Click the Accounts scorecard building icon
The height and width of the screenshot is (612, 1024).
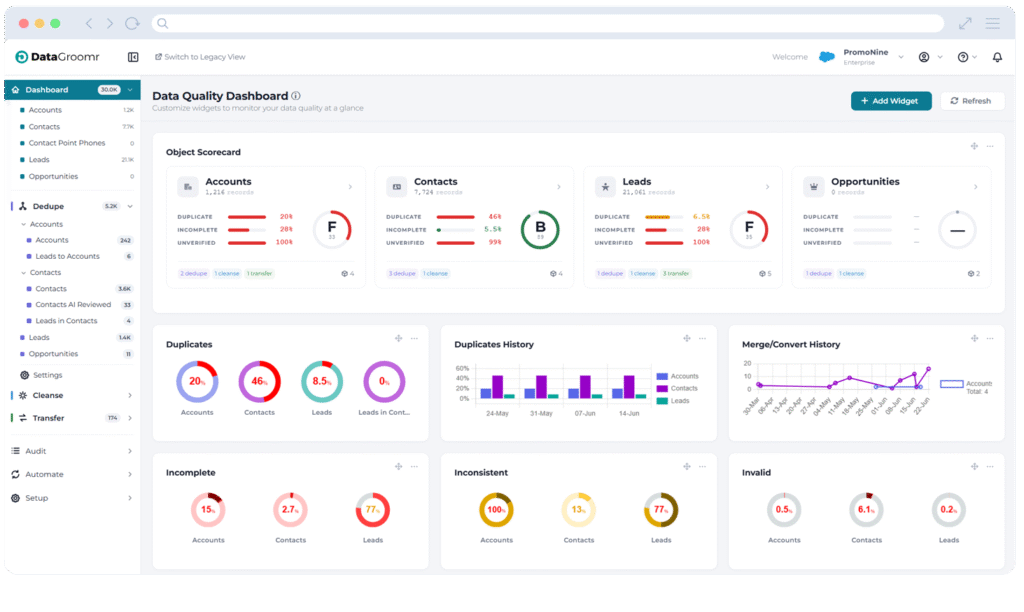188,187
